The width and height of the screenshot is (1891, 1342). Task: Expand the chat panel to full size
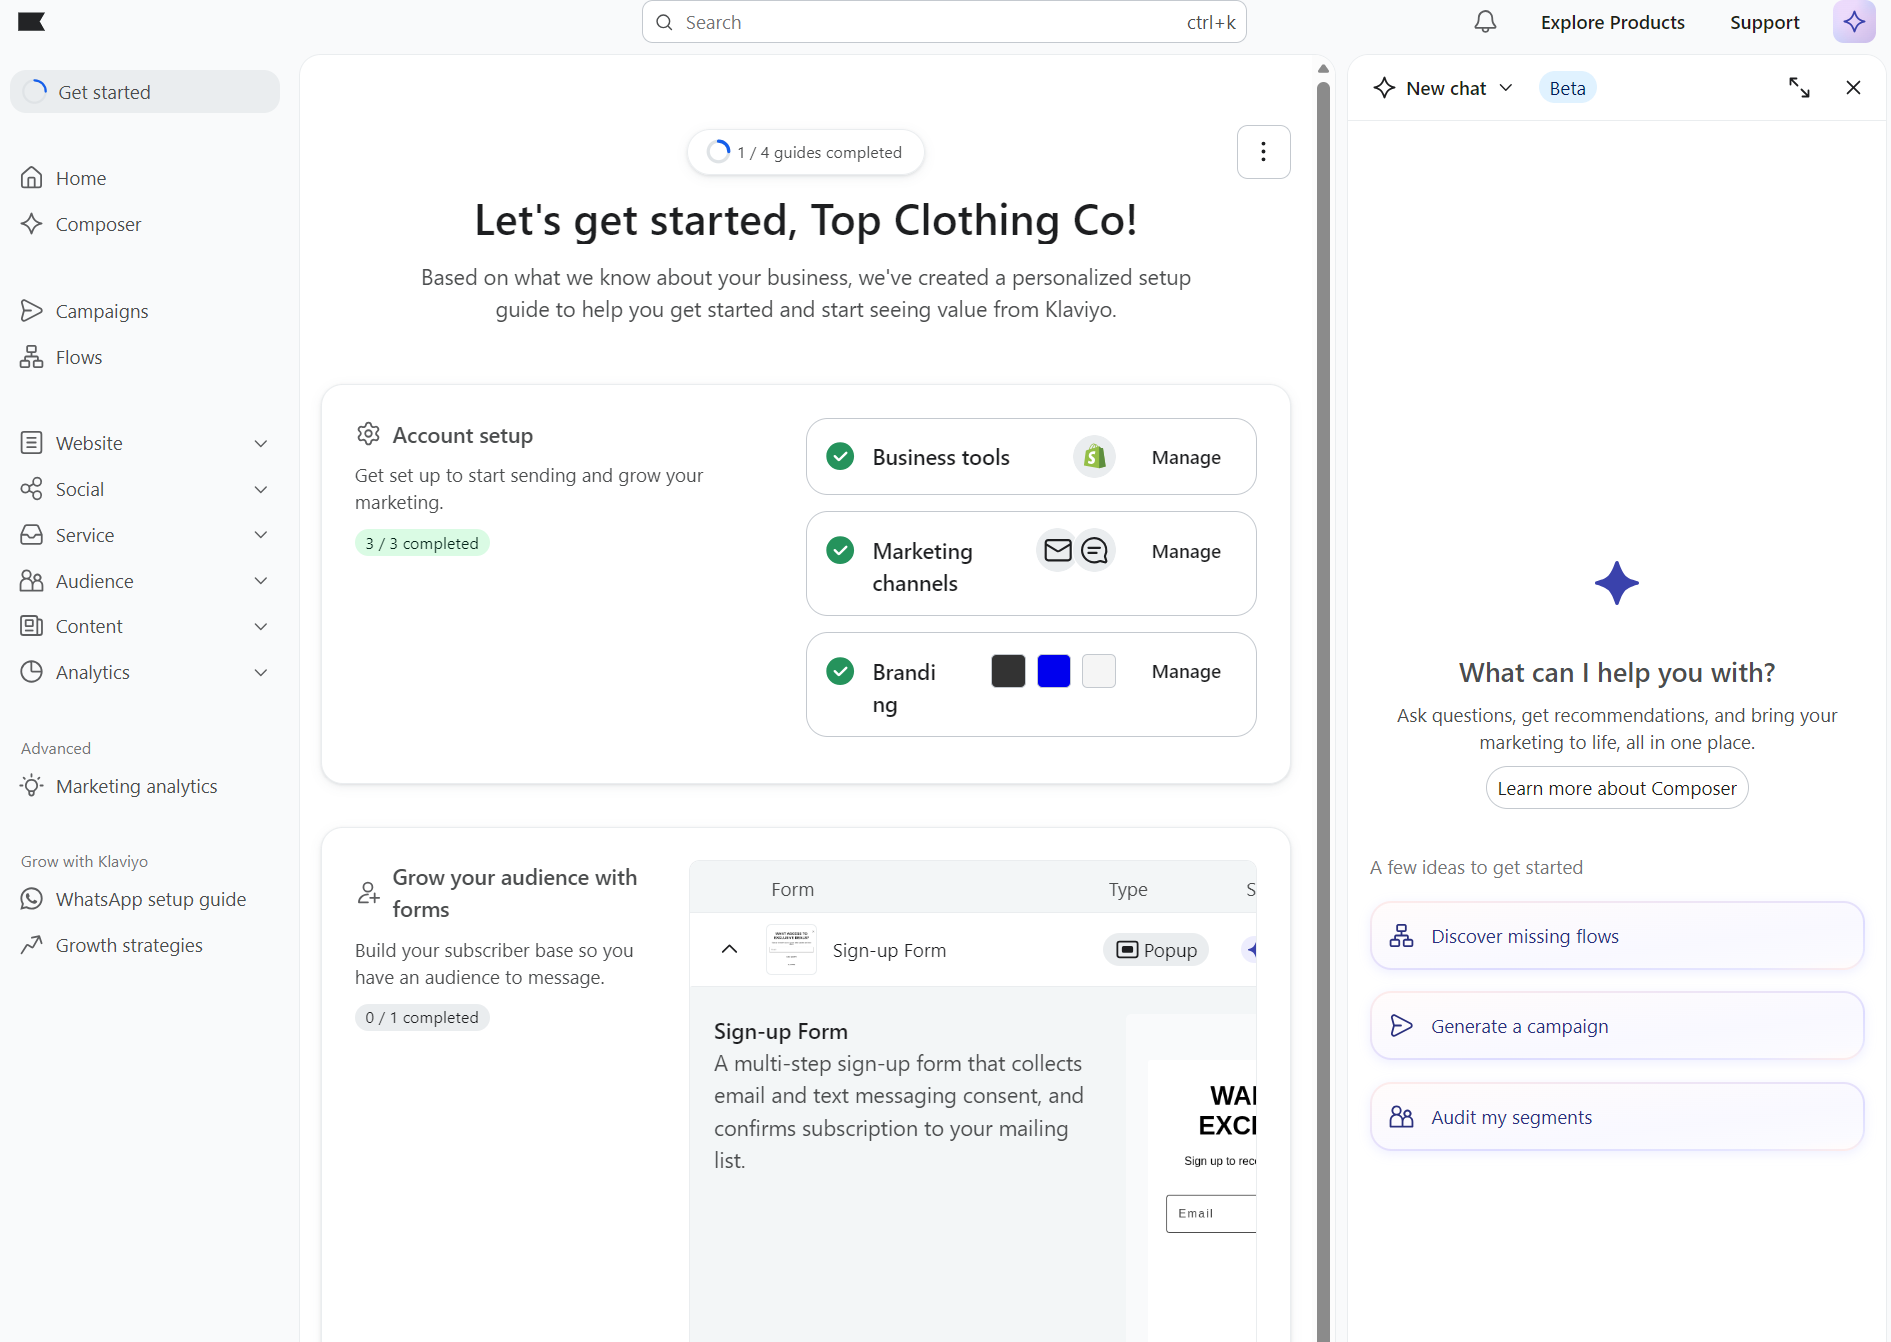coord(1799,88)
